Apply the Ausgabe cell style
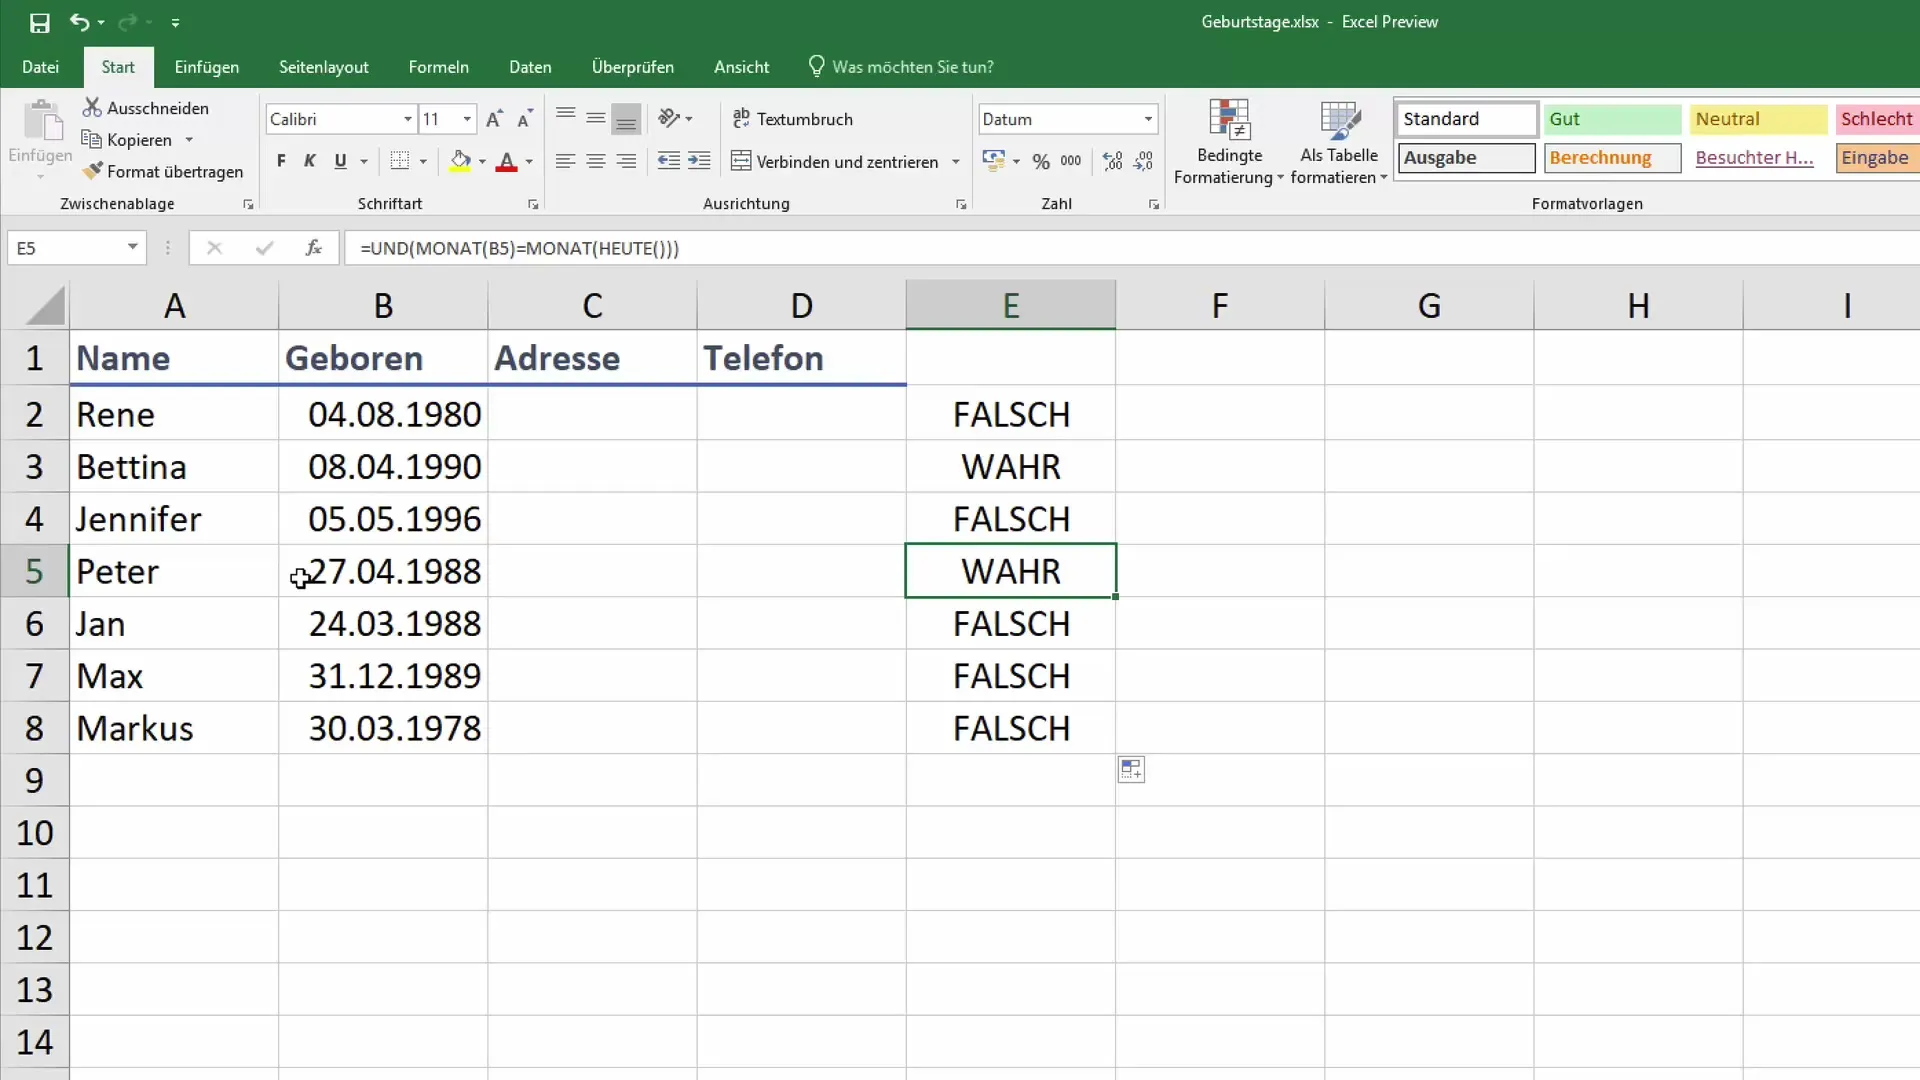This screenshot has width=1920, height=1080. tap(1466, 158)
